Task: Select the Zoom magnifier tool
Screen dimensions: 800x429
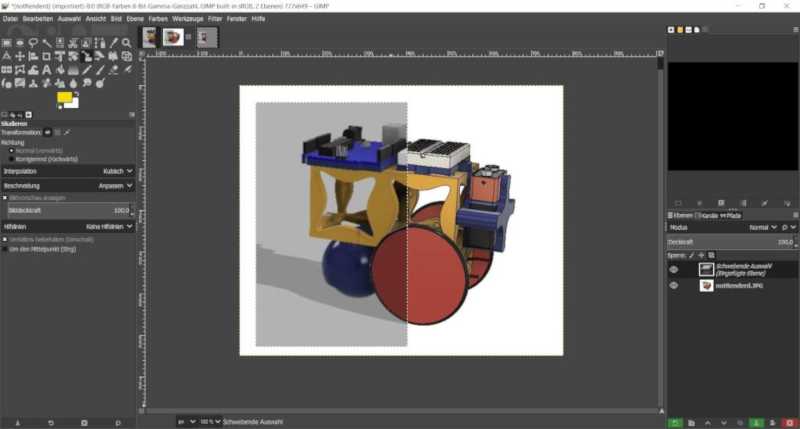Action: point(127,43)
